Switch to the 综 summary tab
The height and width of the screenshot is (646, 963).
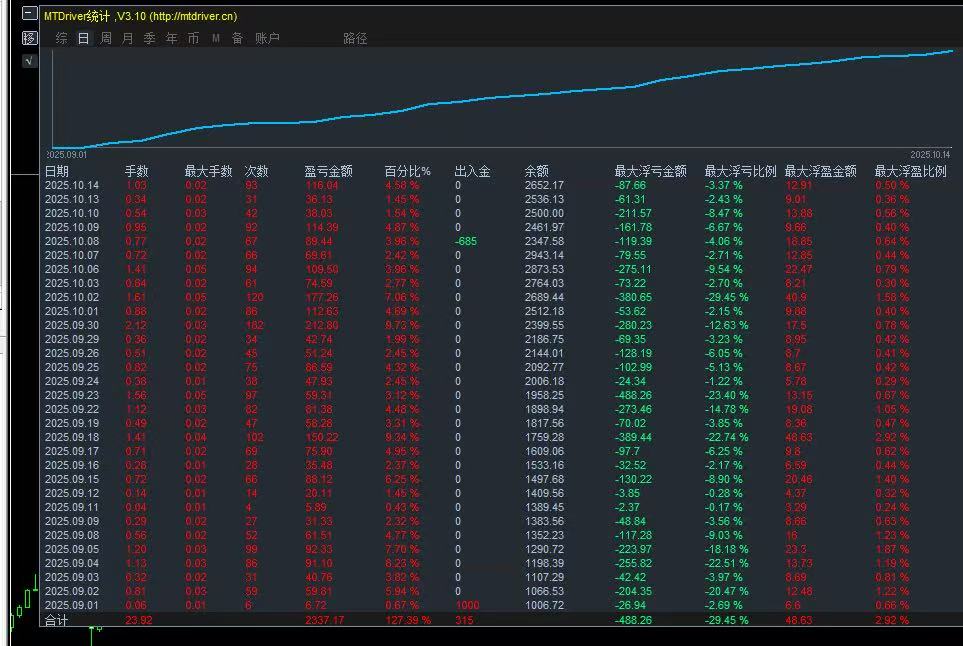click(x=61, y=38)
